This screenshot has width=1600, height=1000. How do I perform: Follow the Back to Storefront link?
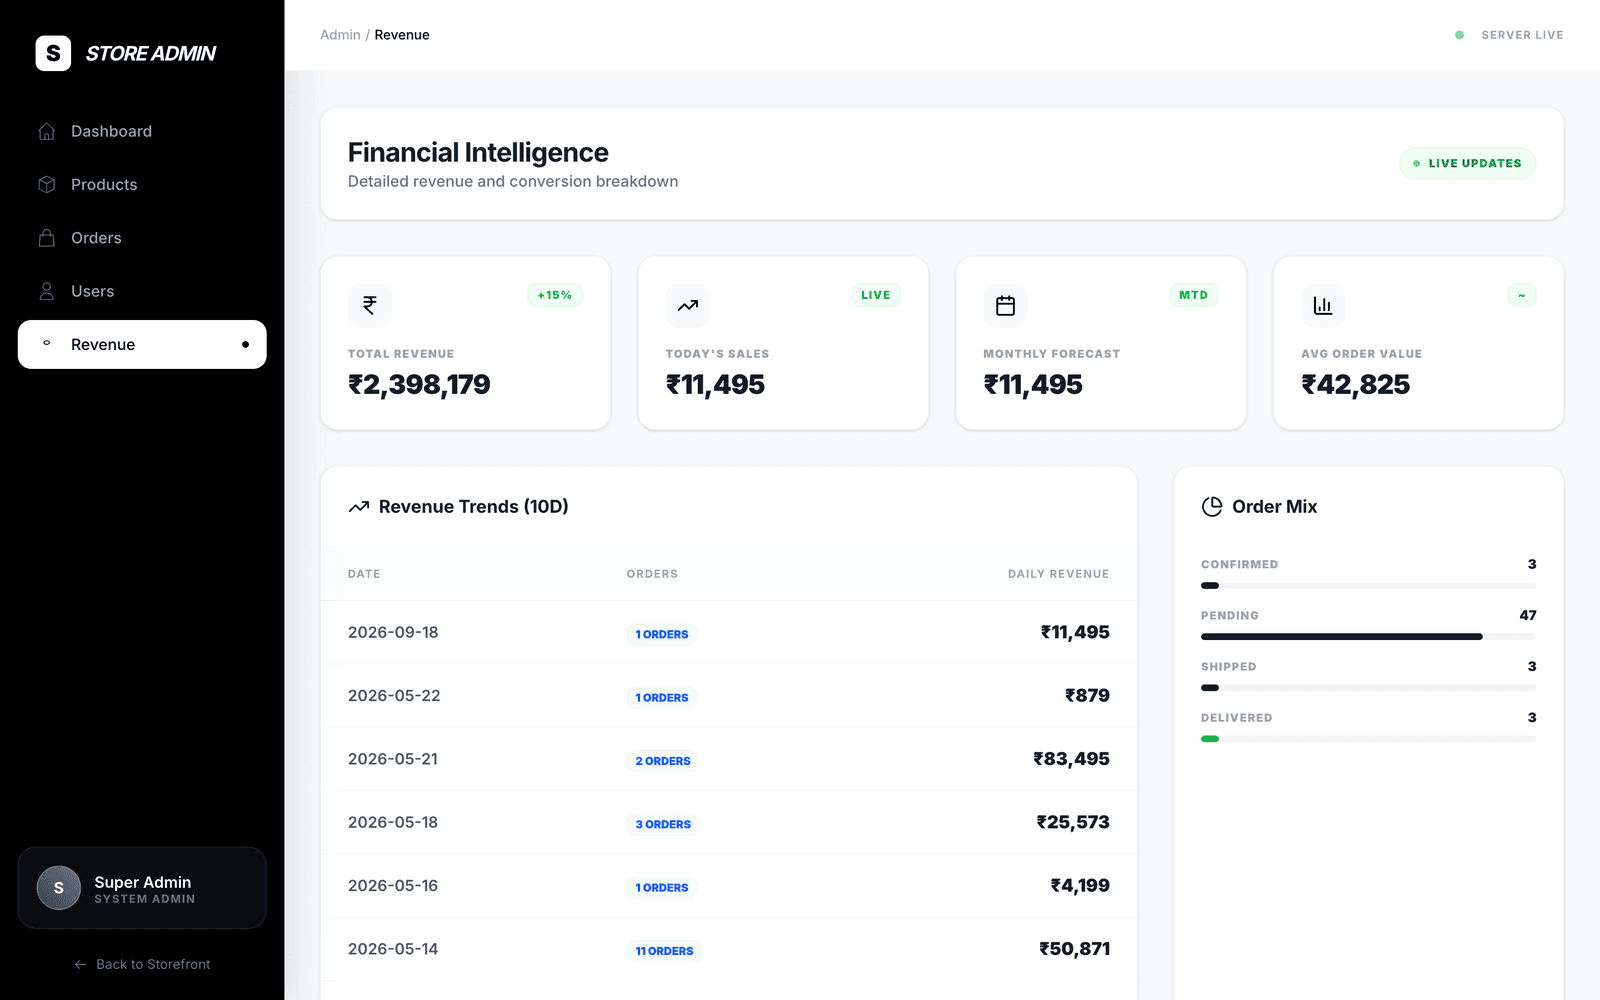(142, 964)
